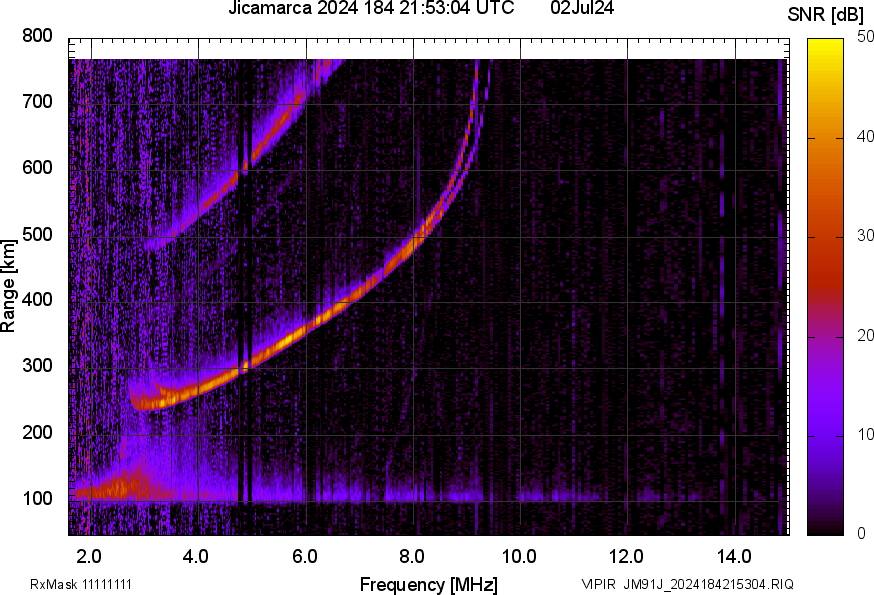
Task: Click the colorbar value 50
Action: pos(865,36)
